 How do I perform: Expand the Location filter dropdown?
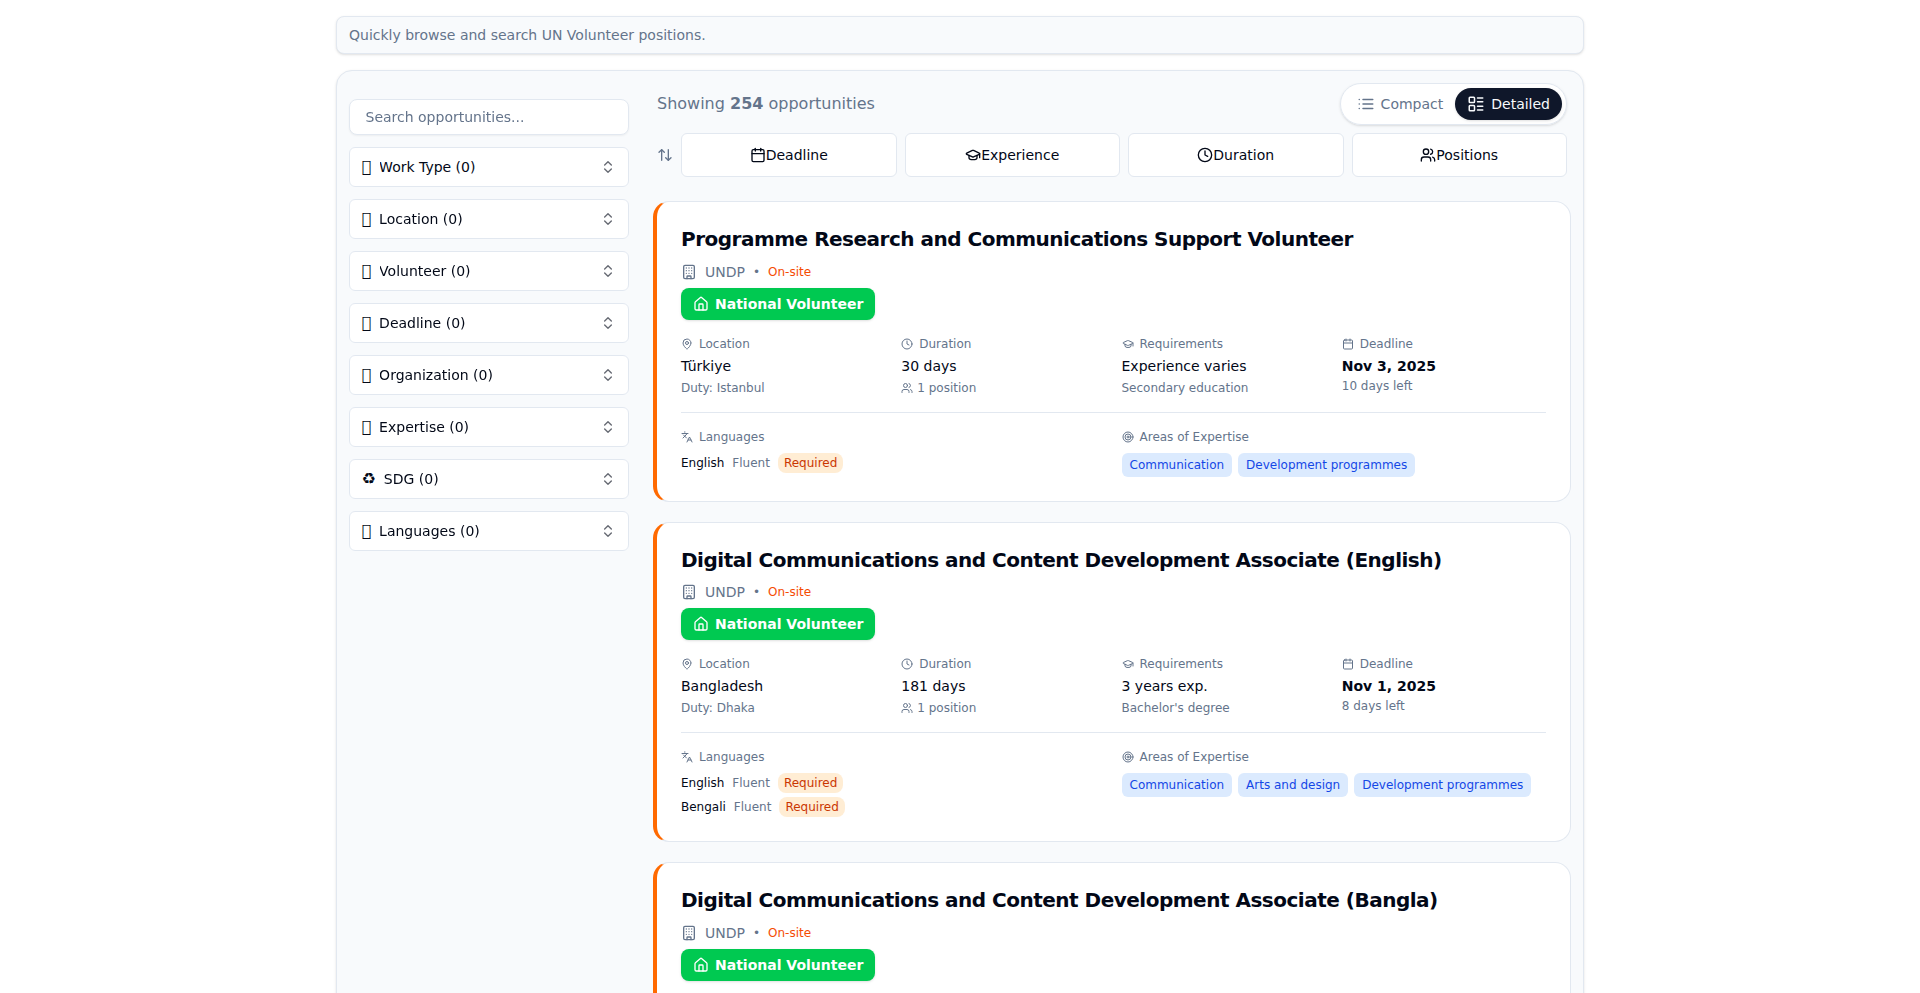coord(489,219)
